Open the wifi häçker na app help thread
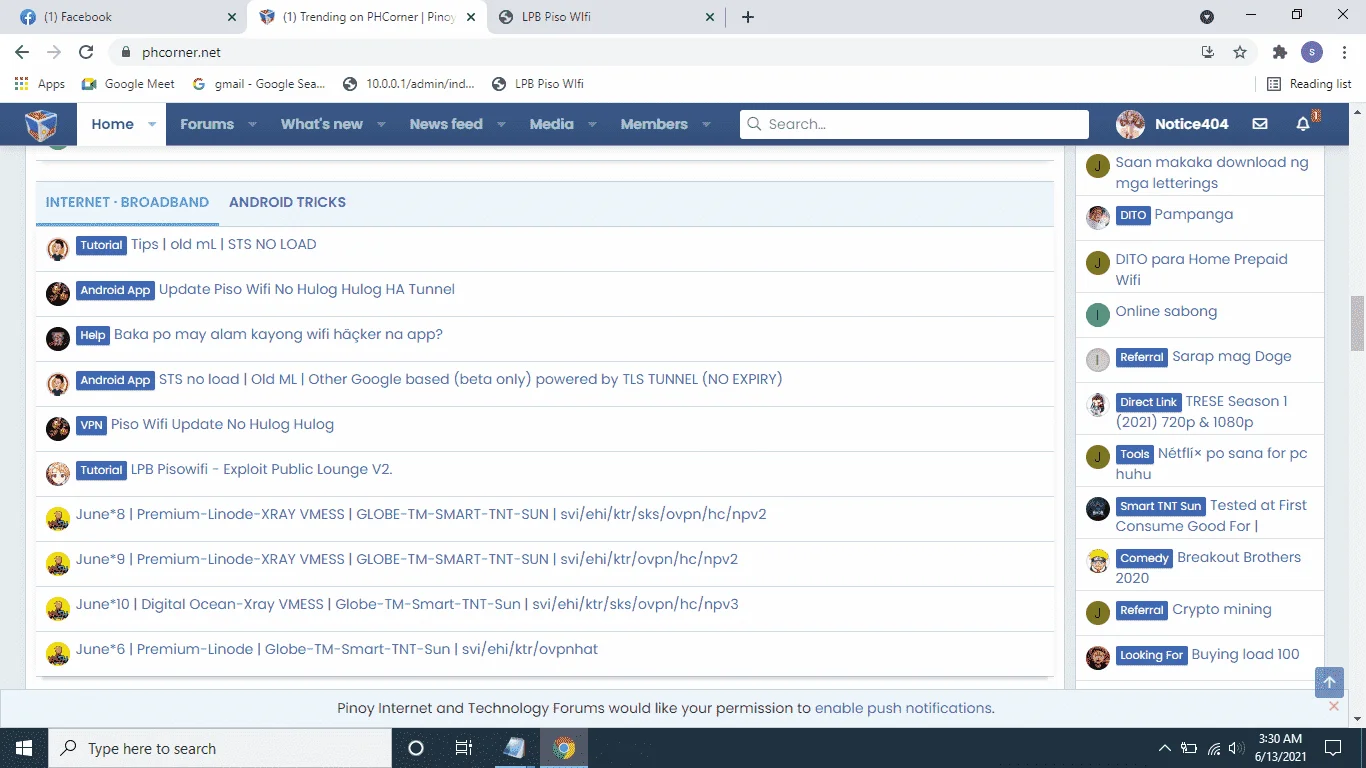Viewport: 1366px width, 768px height. tap(278, 334)
